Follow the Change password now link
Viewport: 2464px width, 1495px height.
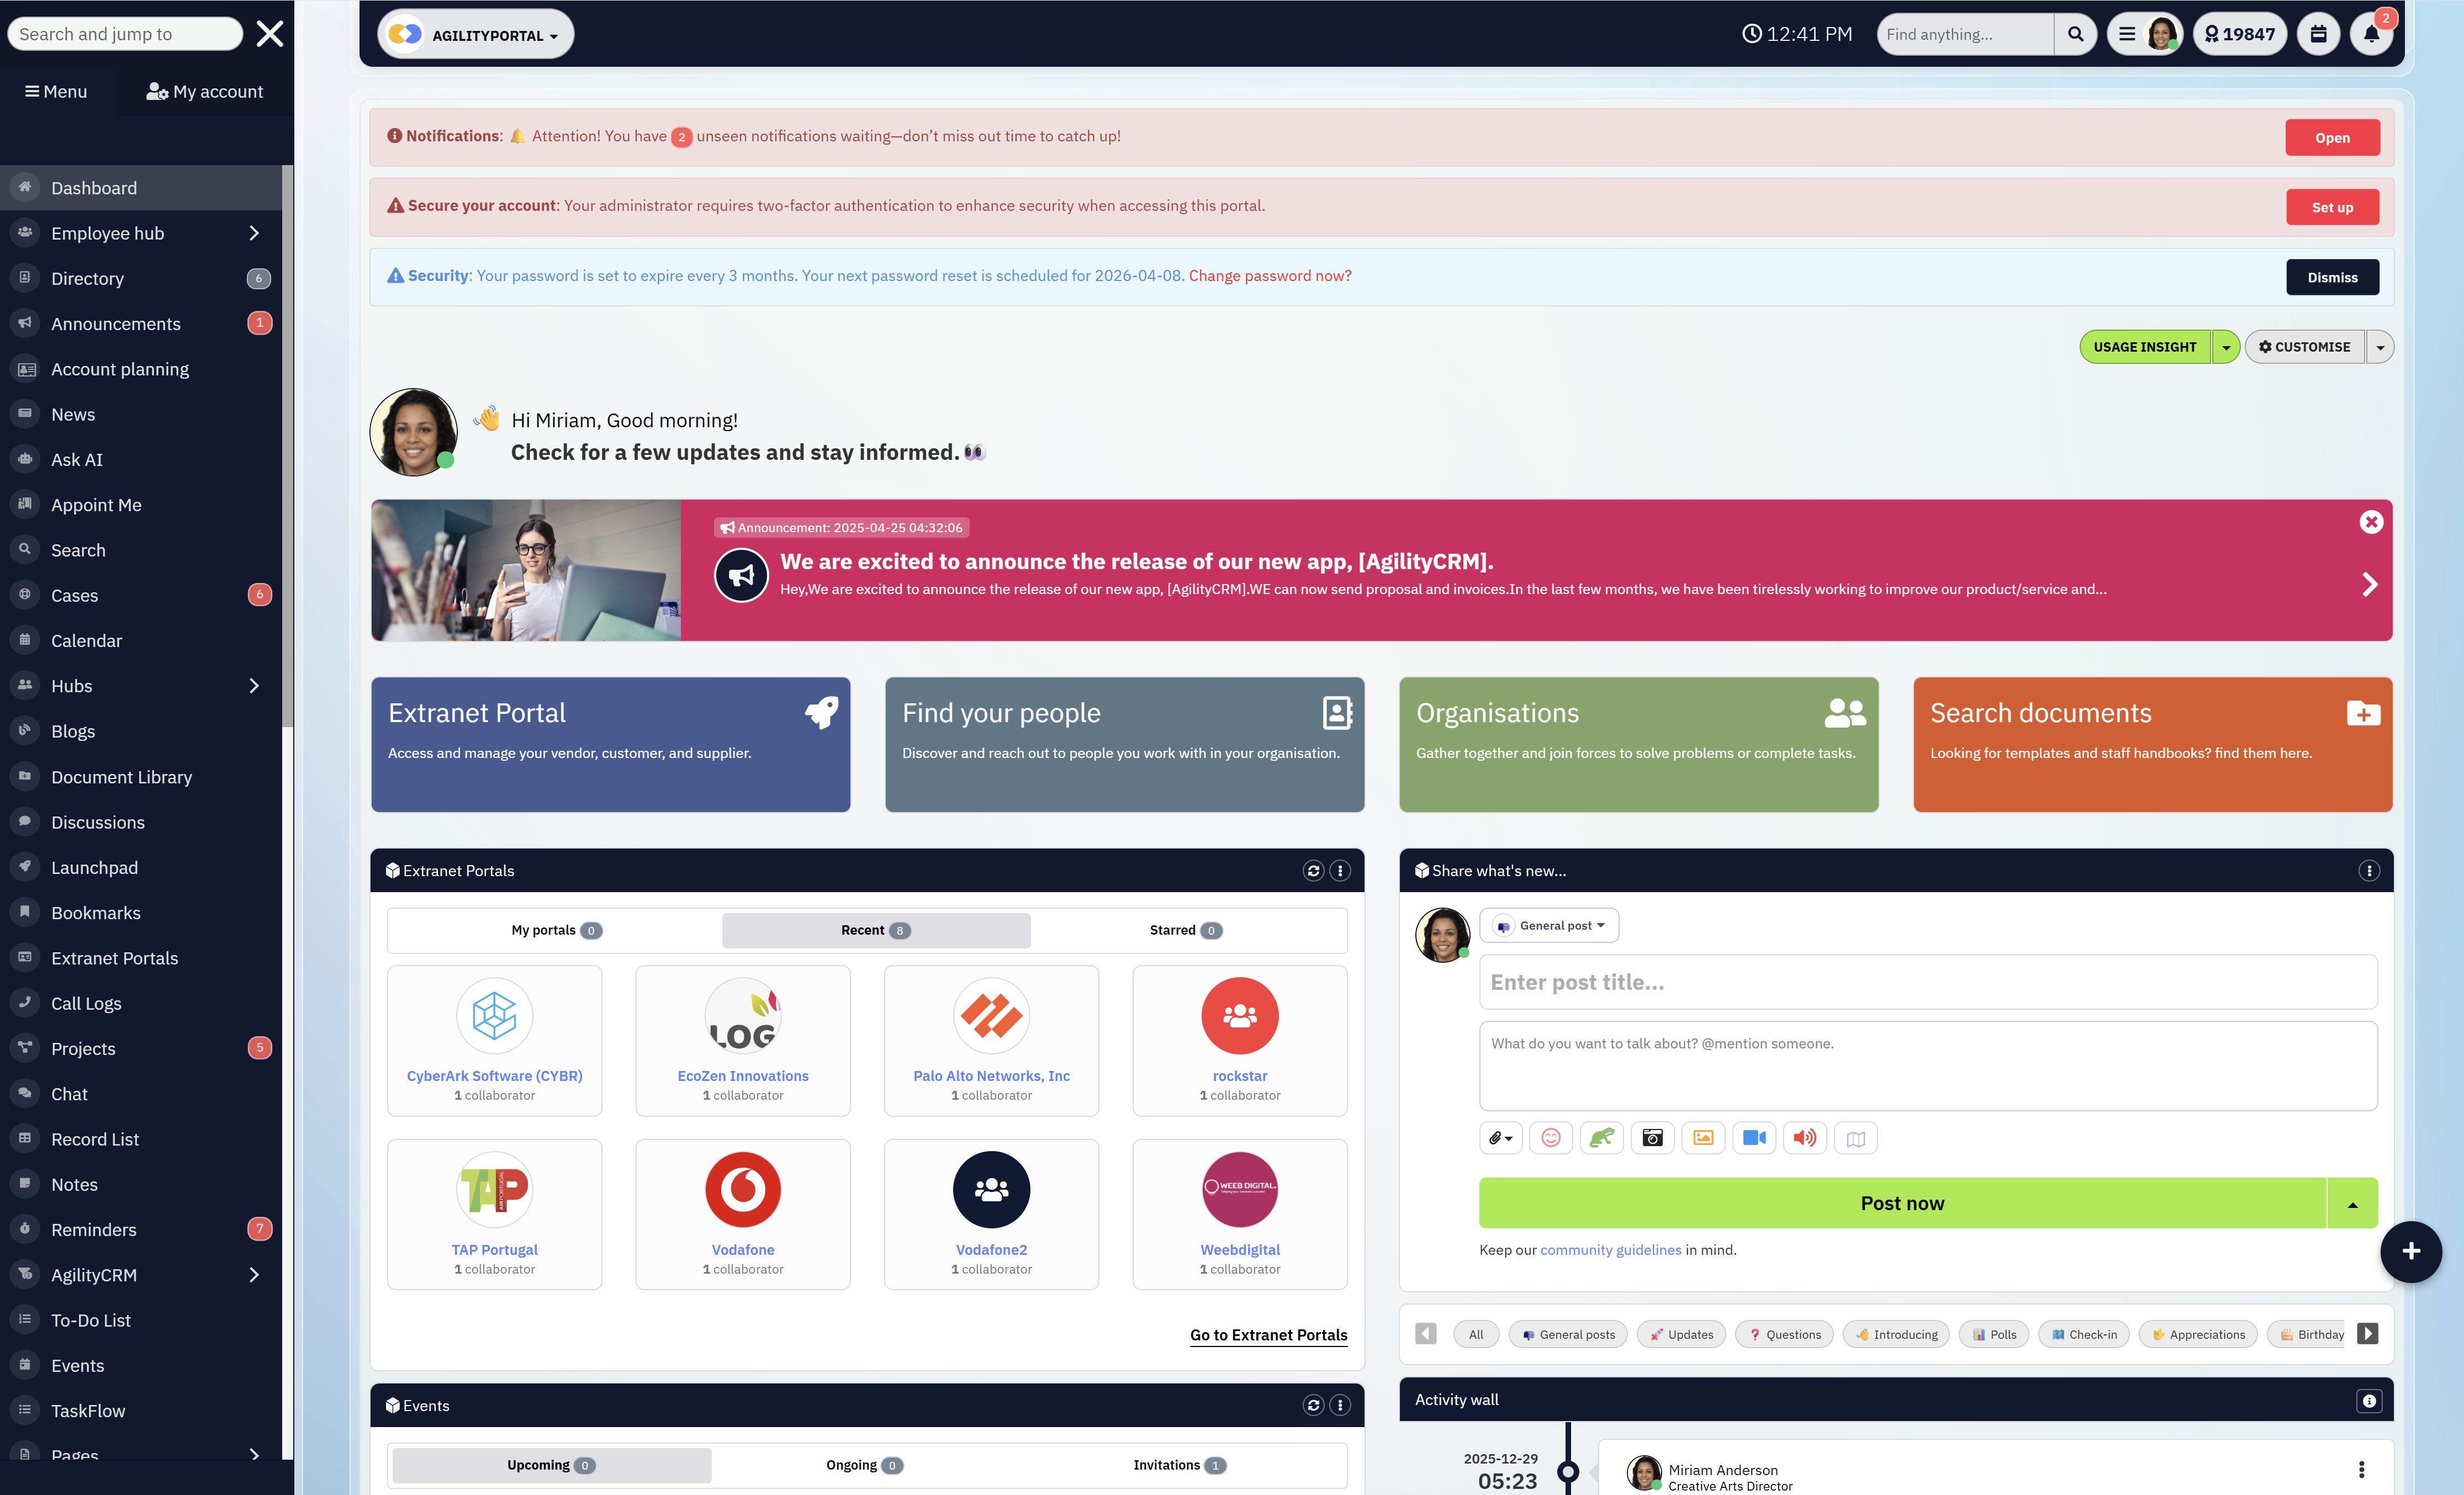point(1269,275)
